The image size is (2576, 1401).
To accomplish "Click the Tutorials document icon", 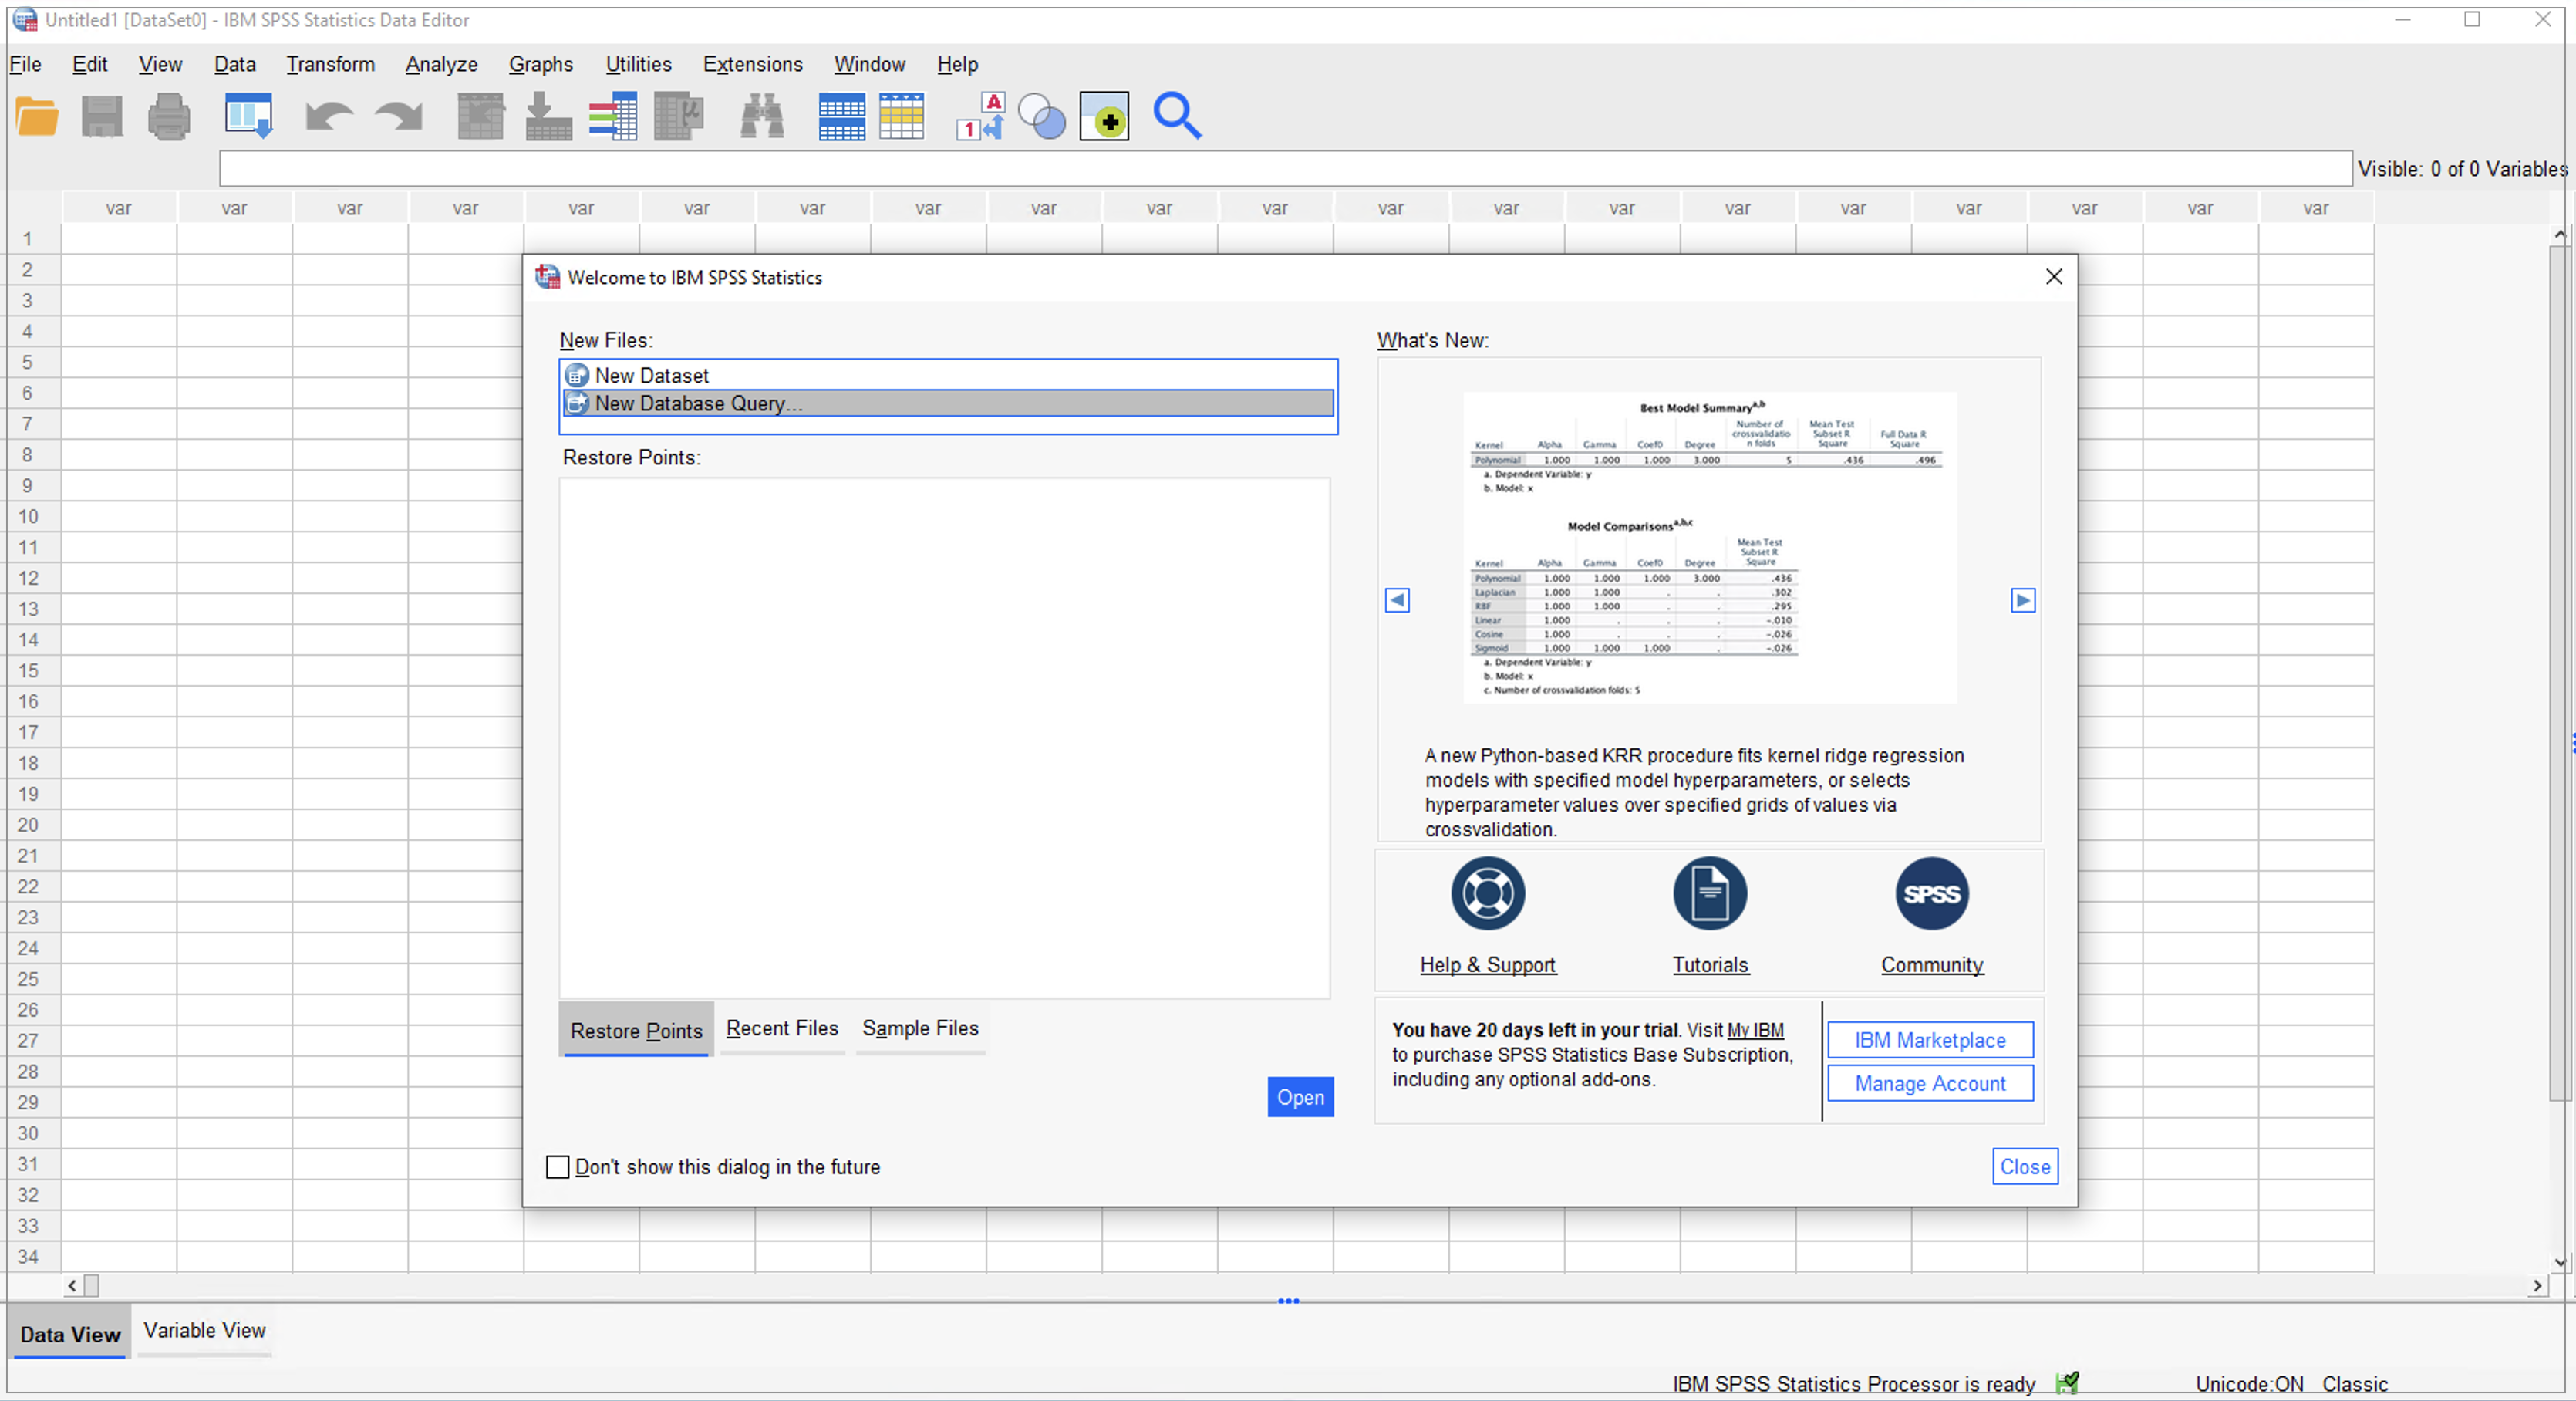I will pos(1710,893).
